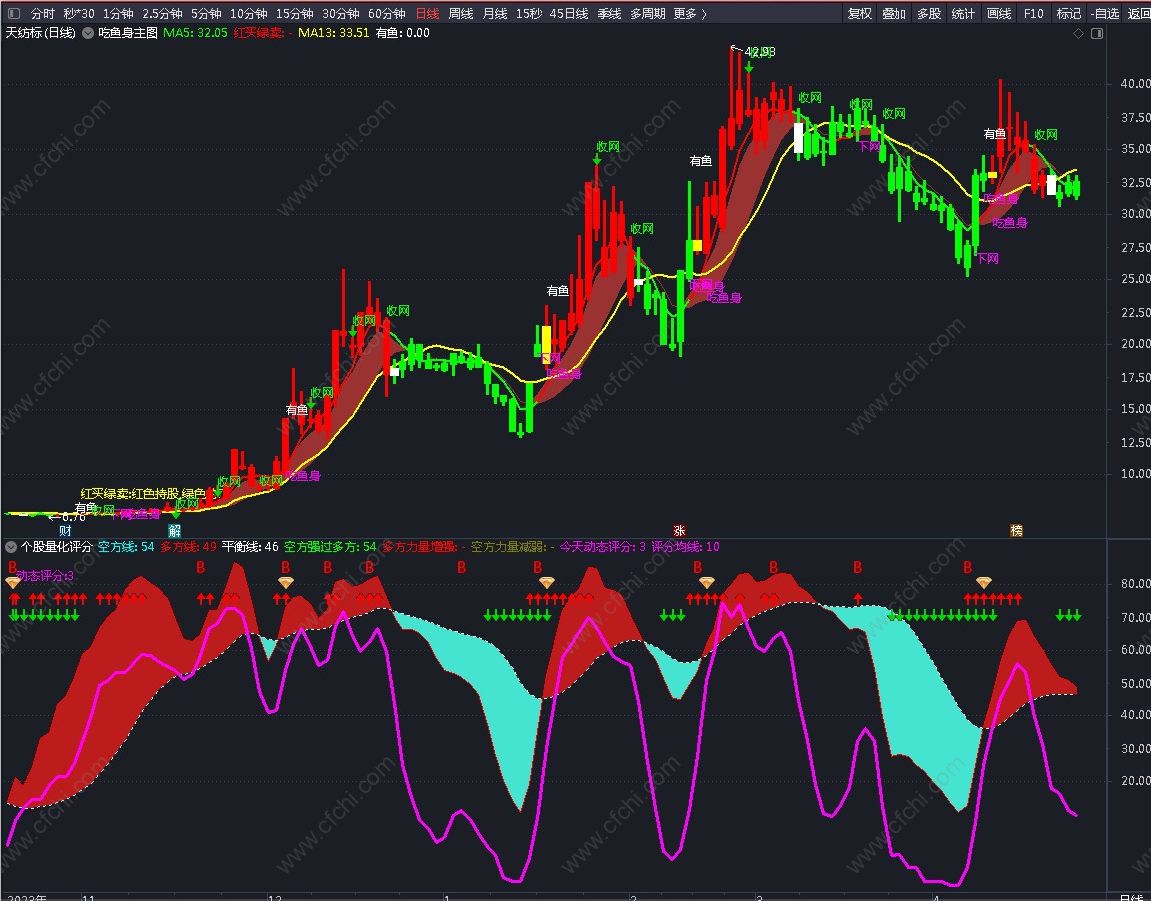Switch chart to 60分钟
1151x901 pixels.
[387, 13]
